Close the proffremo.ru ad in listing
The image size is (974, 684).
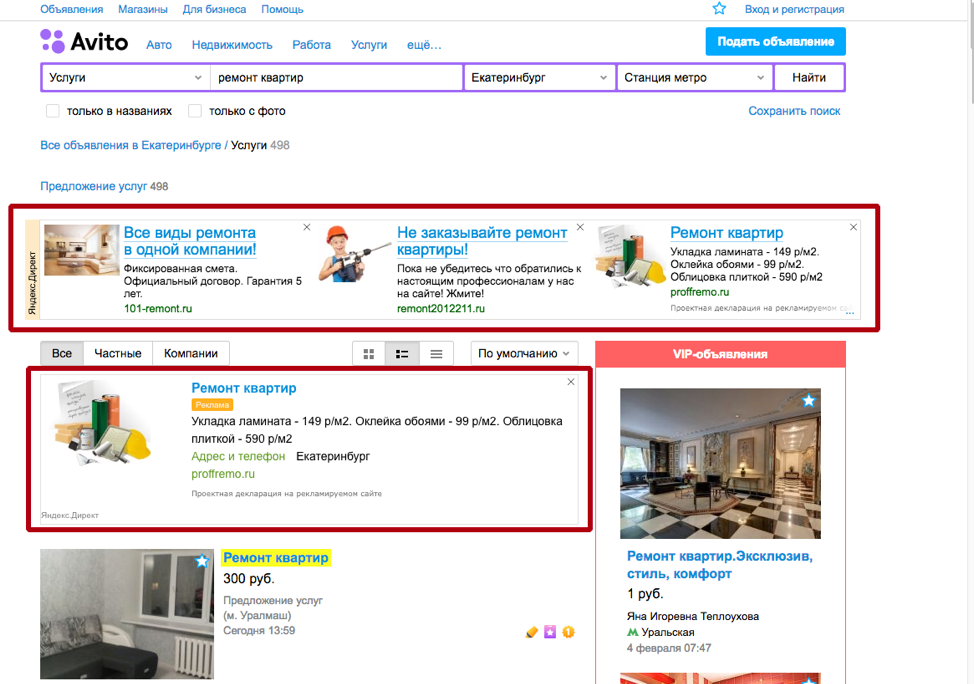click(571, 382)
